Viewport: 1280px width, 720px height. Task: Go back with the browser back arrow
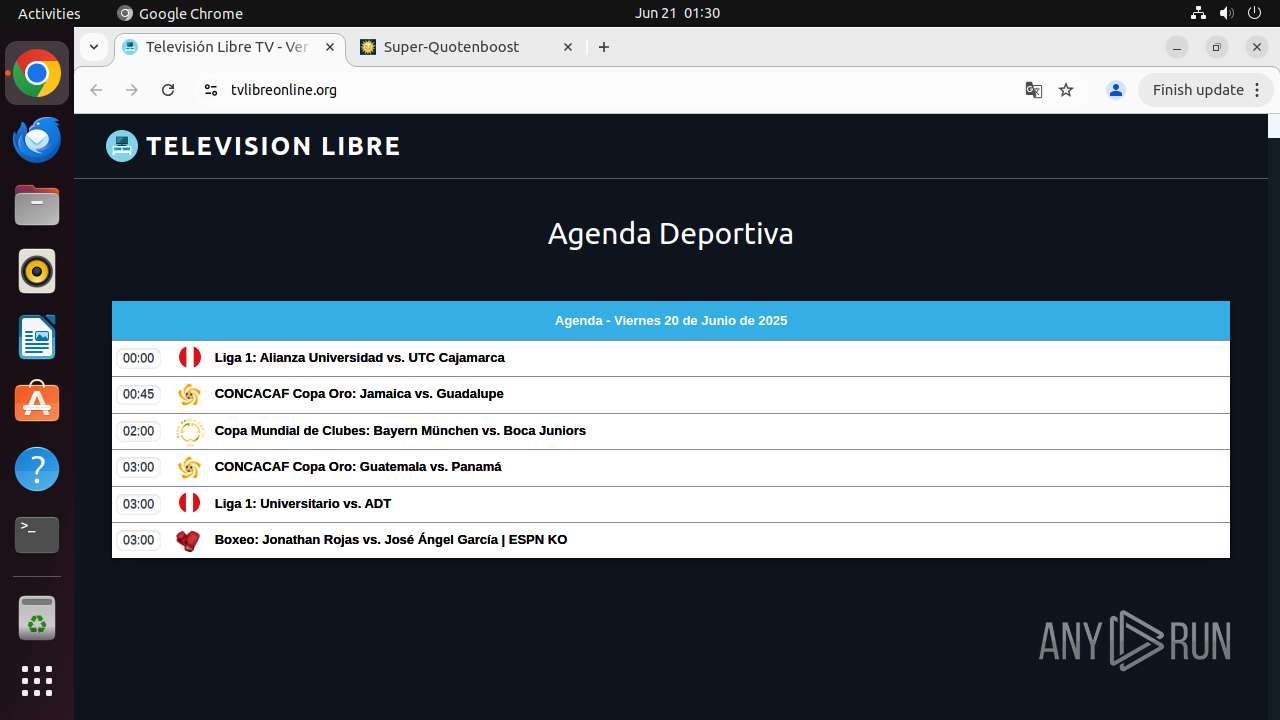coord(96,90)
